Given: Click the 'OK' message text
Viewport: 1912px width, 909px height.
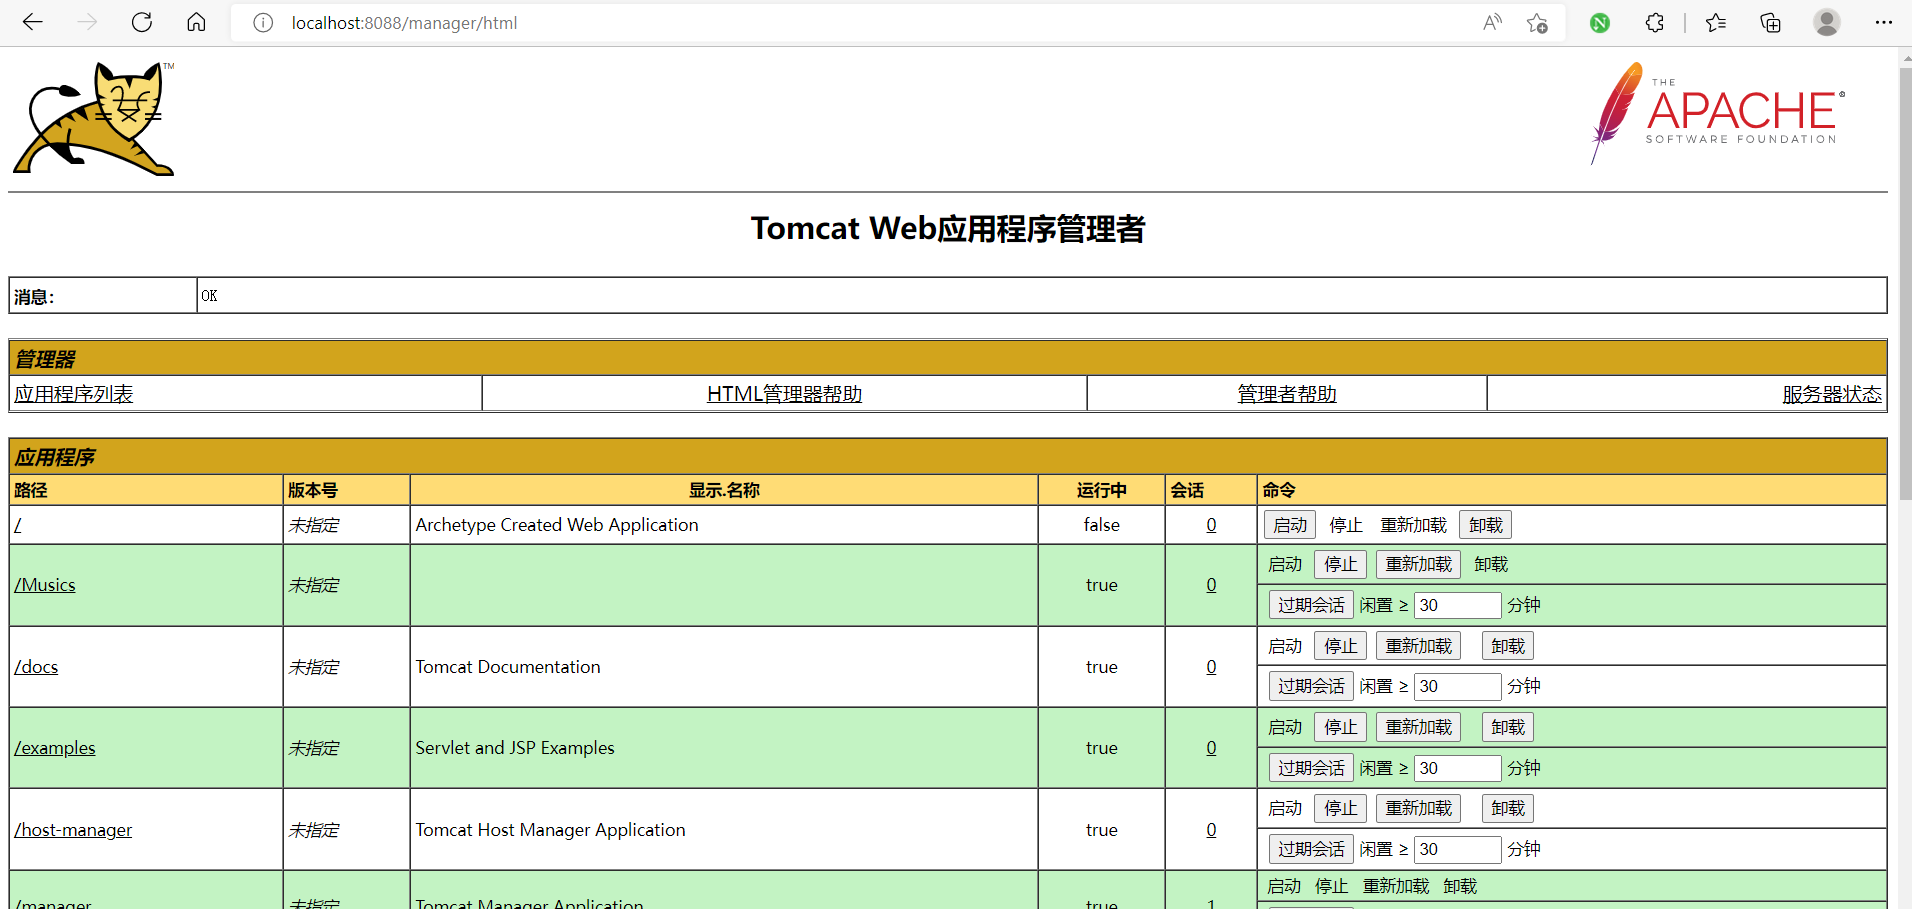Looking at the screenshot, I should [209, 296].
